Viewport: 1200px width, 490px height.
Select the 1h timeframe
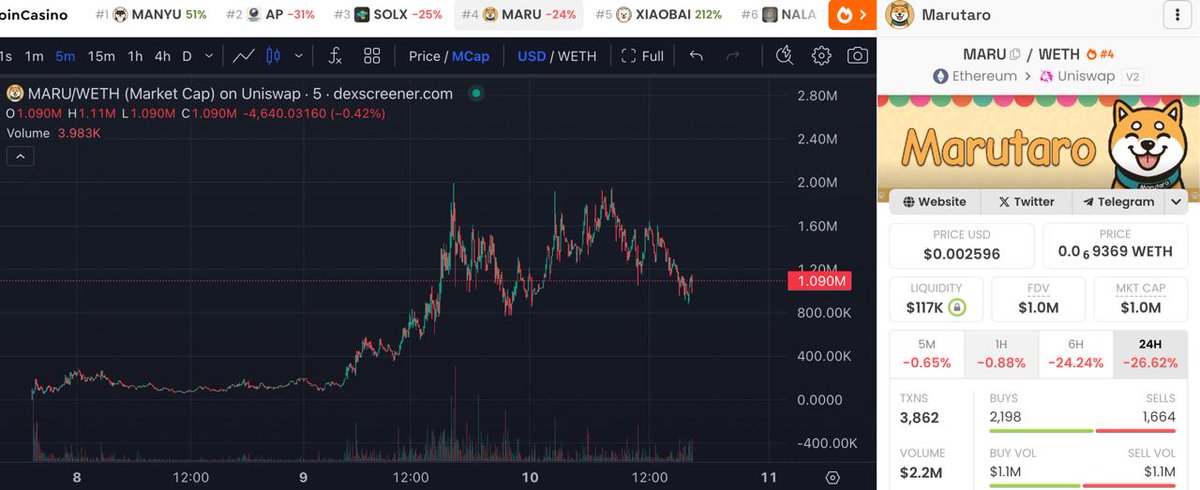[135, 56]
